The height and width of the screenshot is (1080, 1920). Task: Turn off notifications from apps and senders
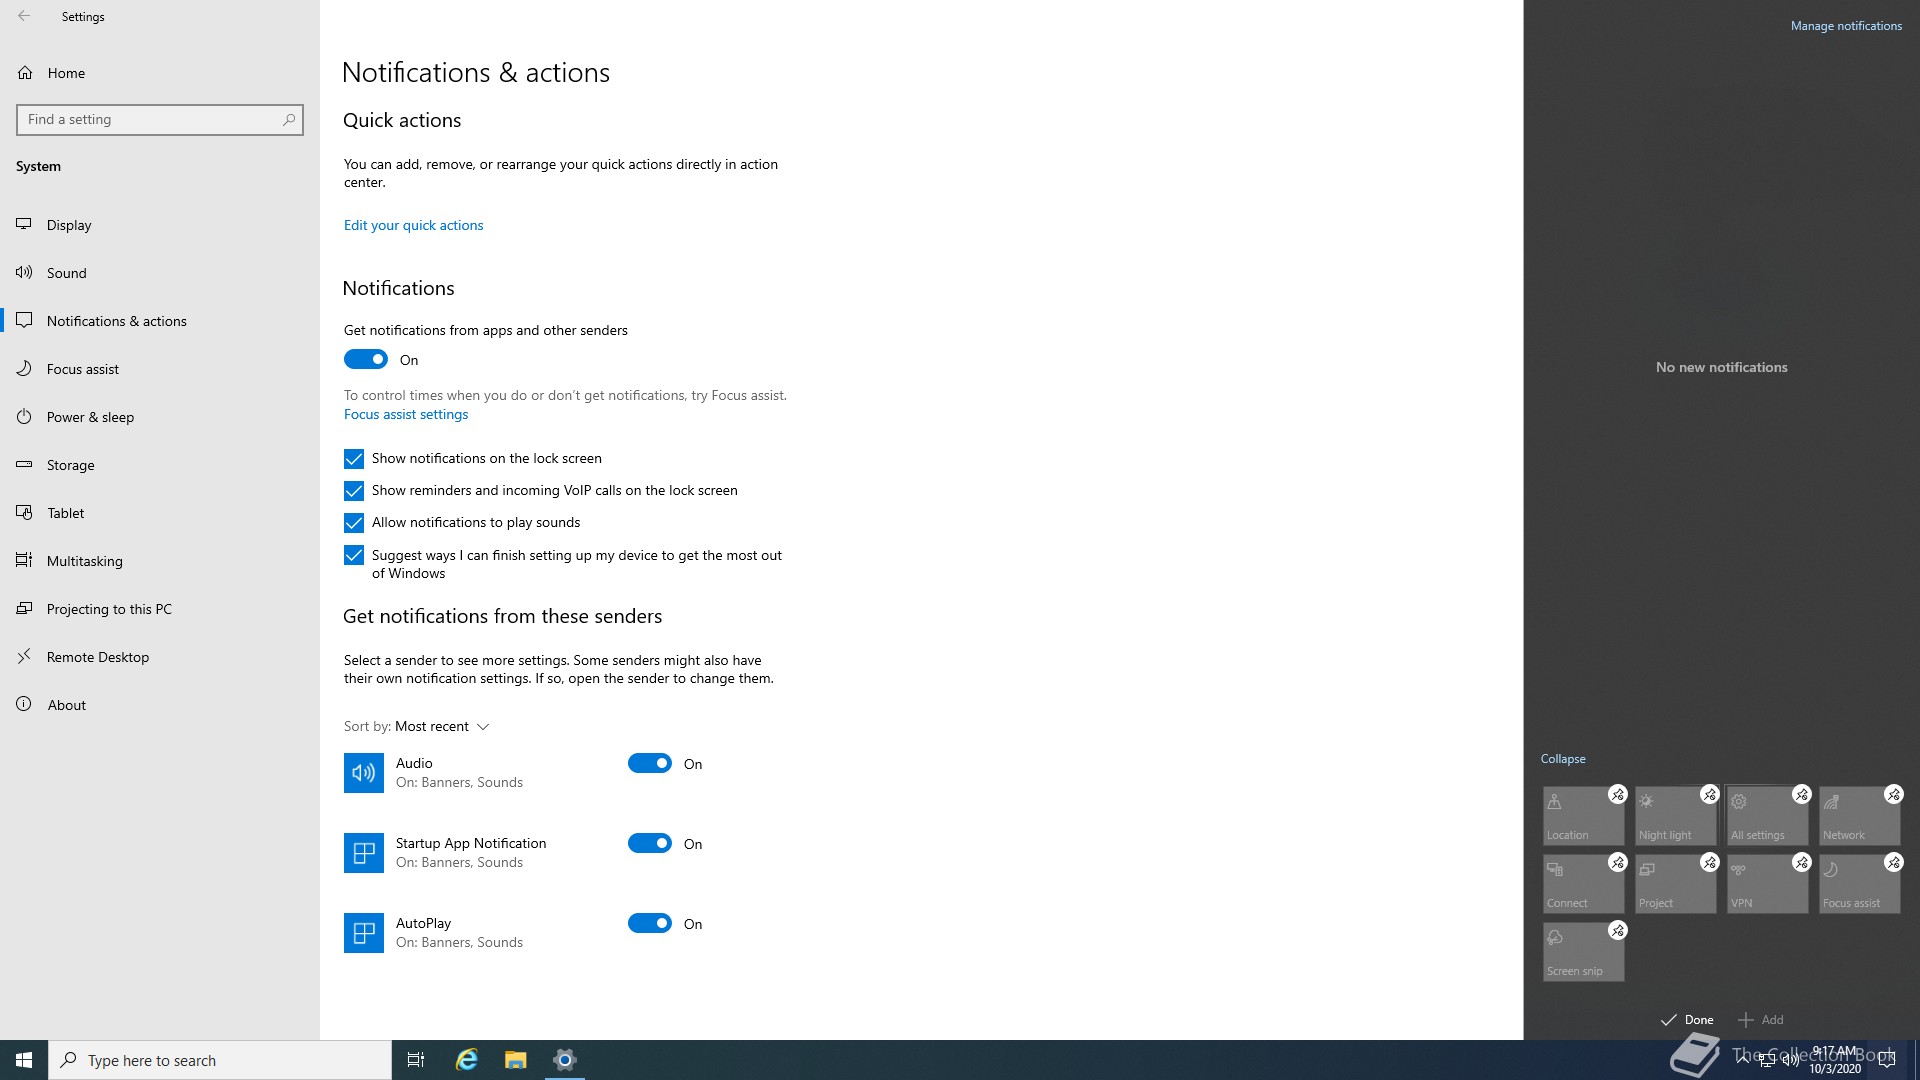tap(366, 359)
